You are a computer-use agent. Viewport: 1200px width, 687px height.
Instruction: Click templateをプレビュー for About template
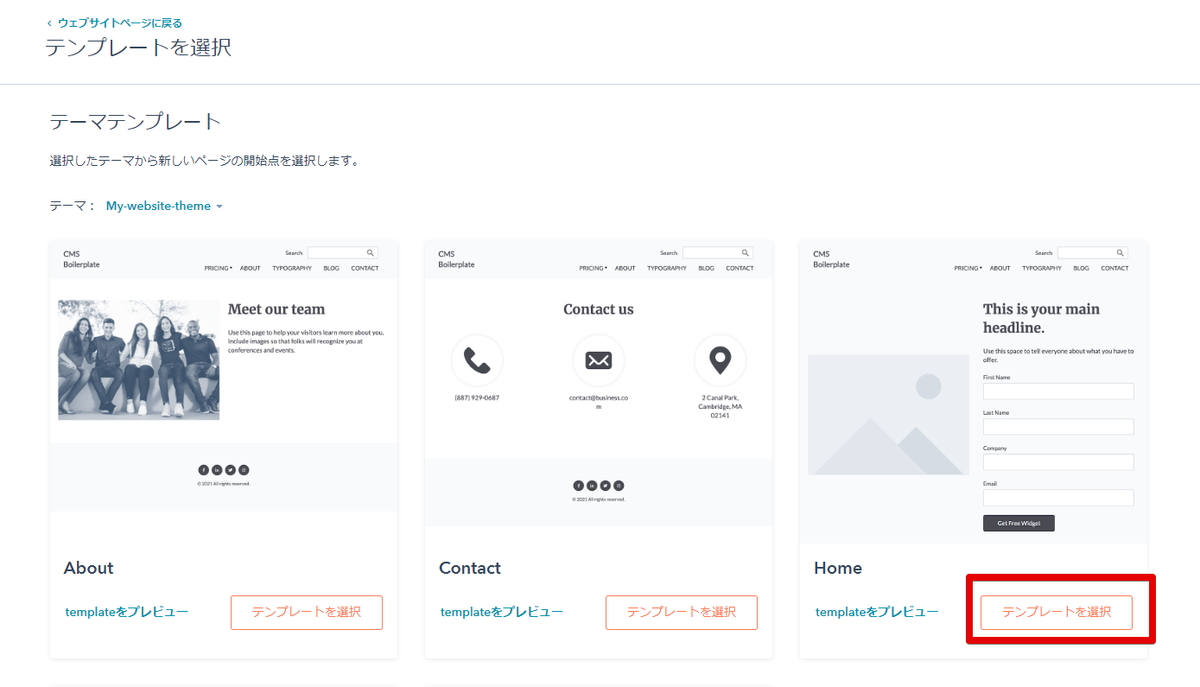(x=126, y=612)
